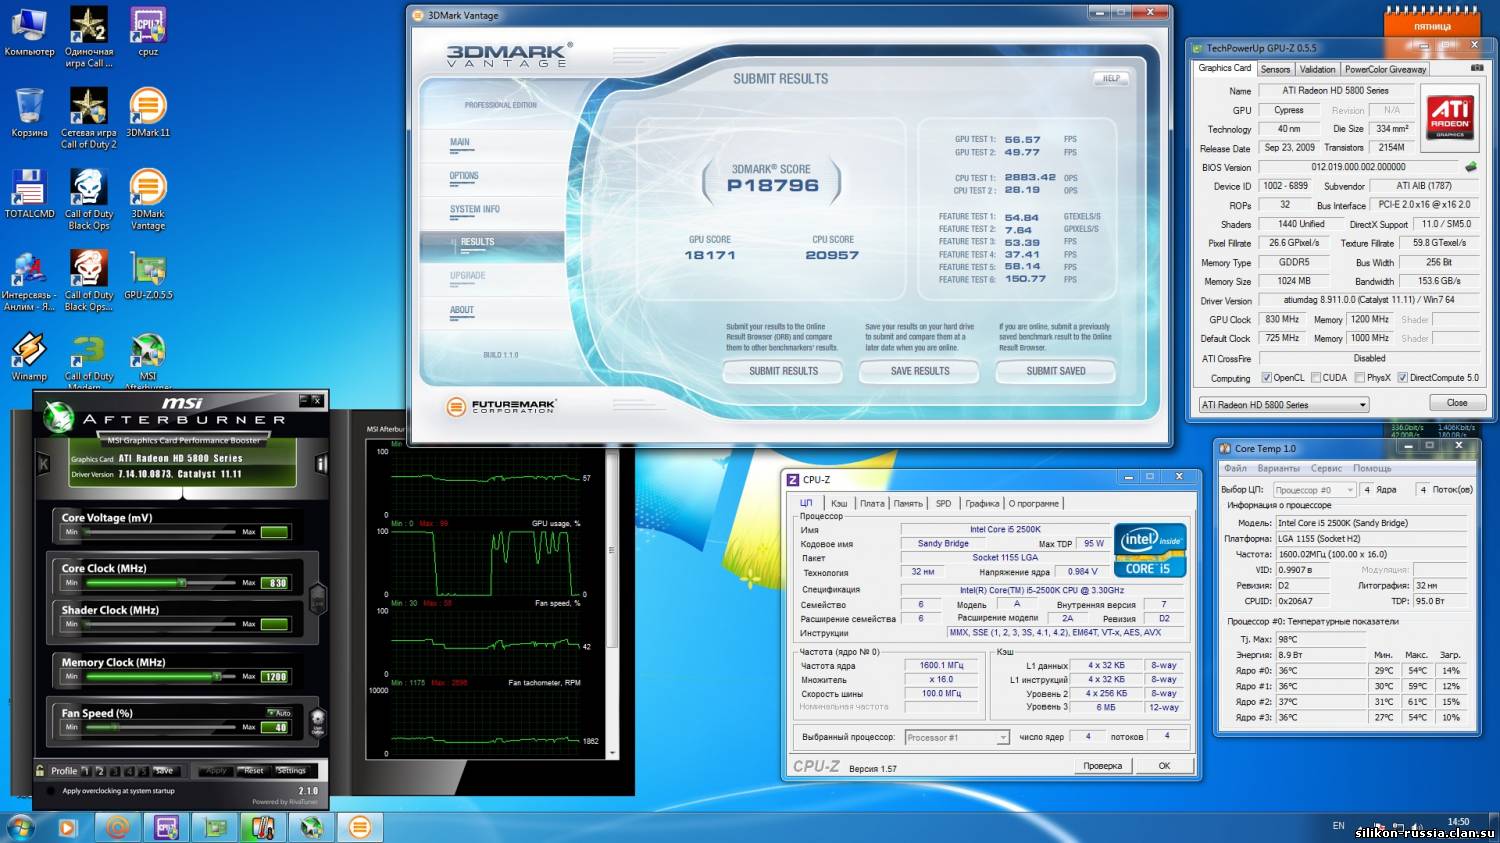The image size is (1500, 843).
Task: Click the Save profile button in Afterburner
Action: (x=165, y=770)
